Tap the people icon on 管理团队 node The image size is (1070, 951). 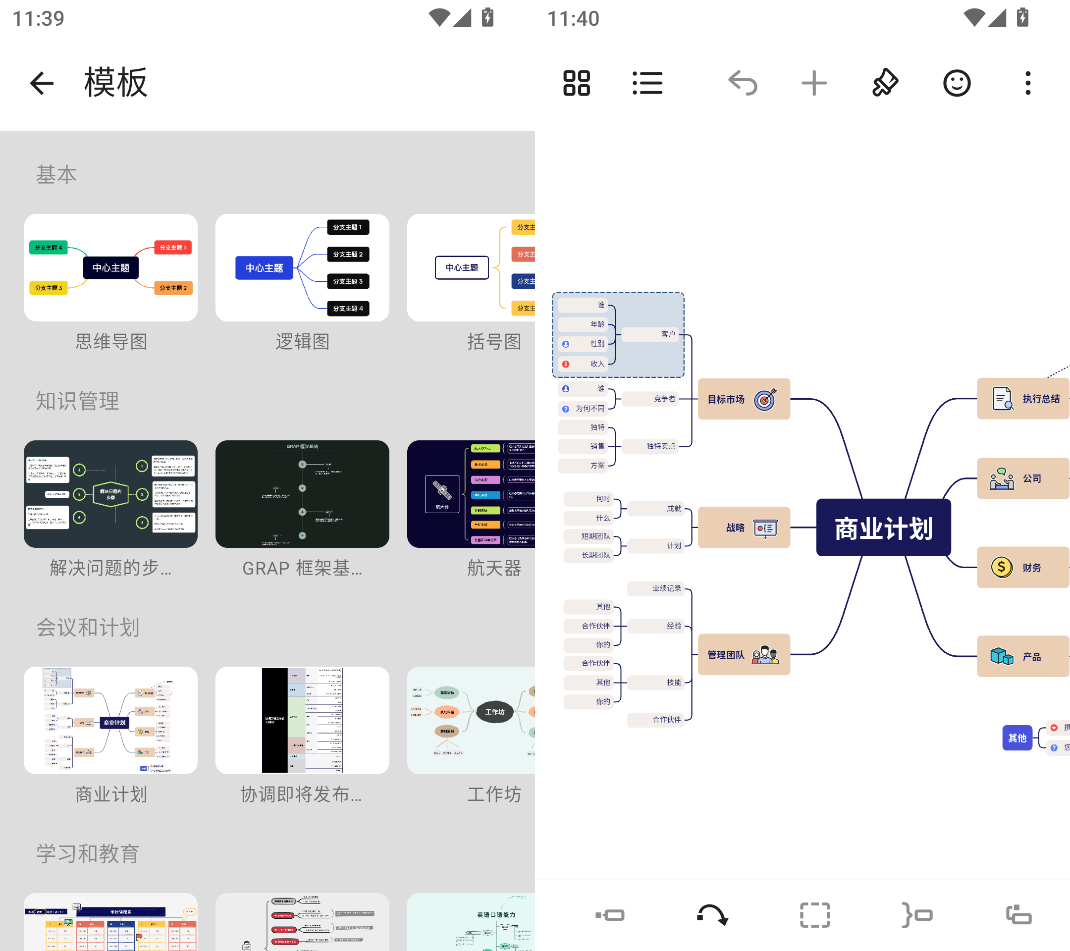[x=765, y=655]
